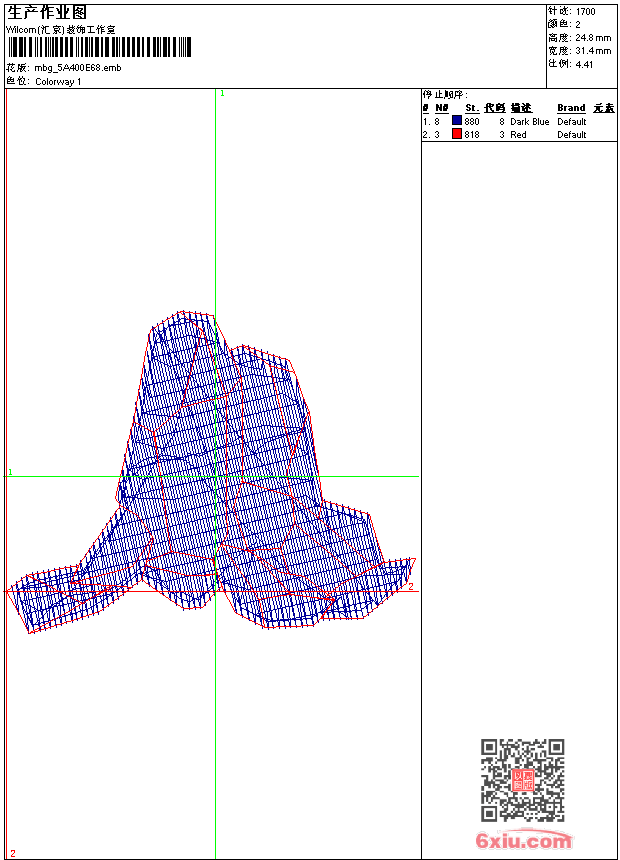Click thread code 880 in stop sequence
Image resolution: width=620 pixels, height=860 pixels.
tap(472, 122)
